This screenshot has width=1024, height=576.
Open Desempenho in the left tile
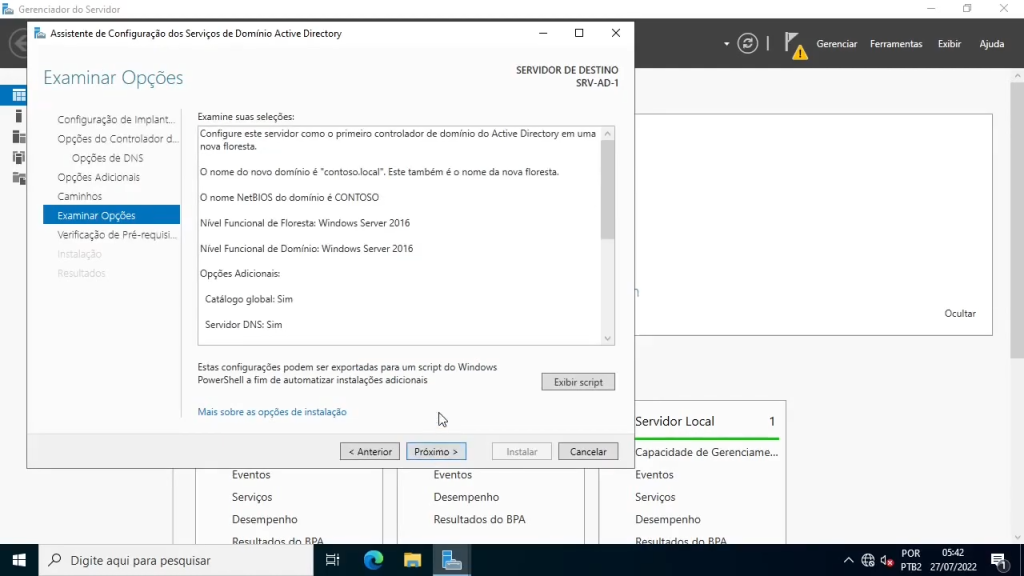coord(264,519)
